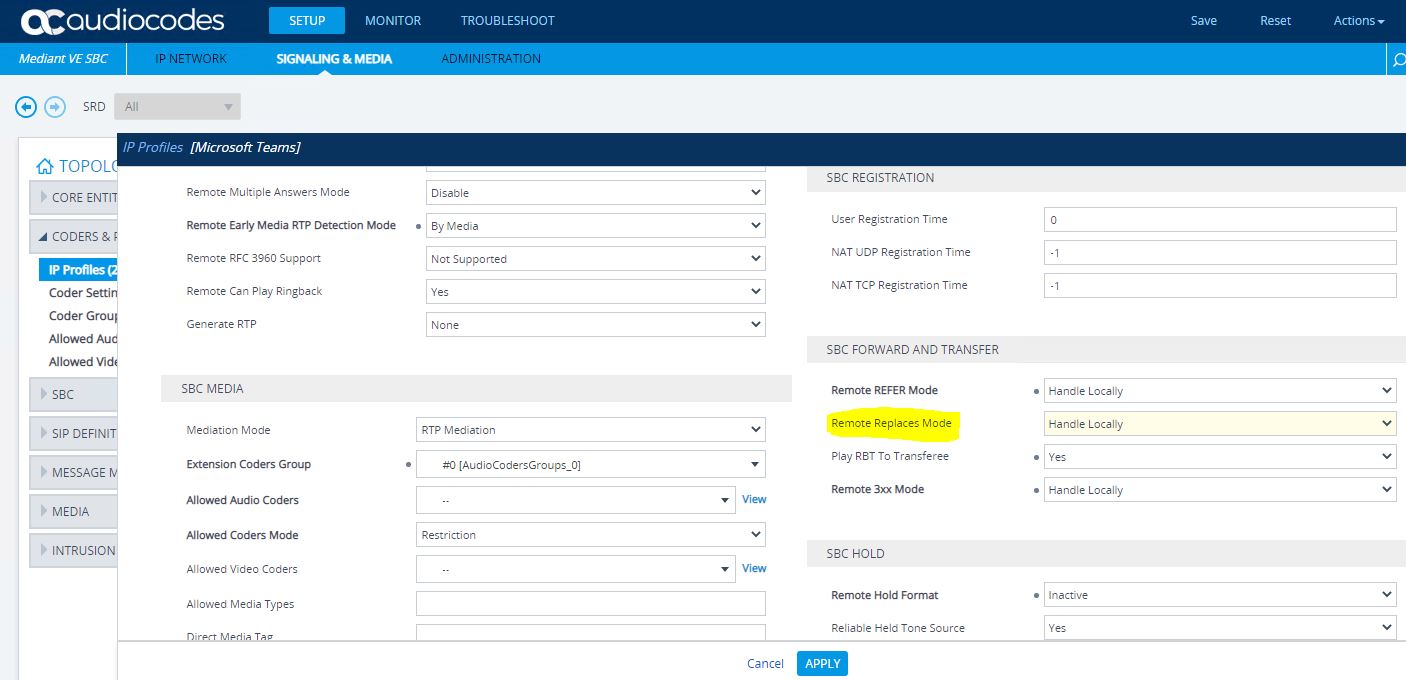This screenshot has width=1406, height=680.
Task: Open the highlighted Remote Replaces Mode dropdown
Action: pyautogui.click(x=1219, y=423)
